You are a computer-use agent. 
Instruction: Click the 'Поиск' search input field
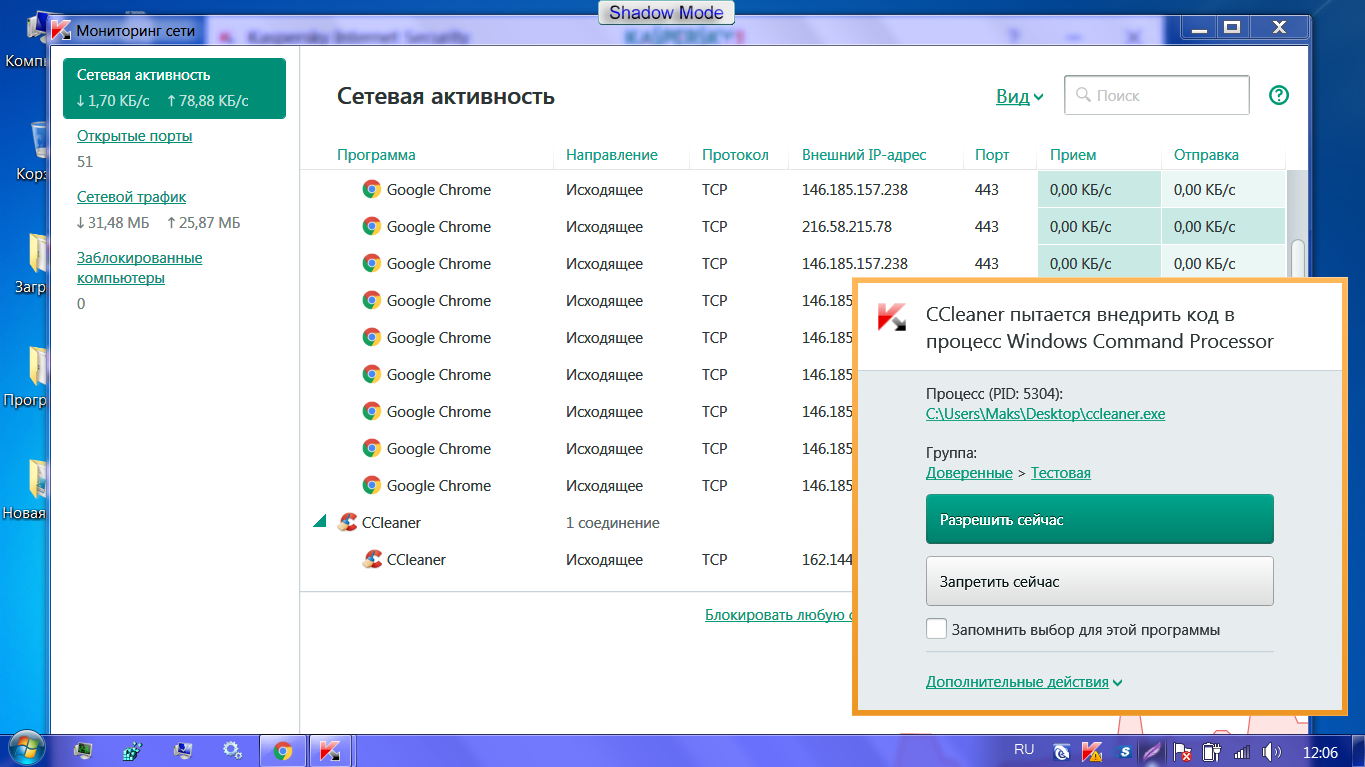tap(1165, 96)
